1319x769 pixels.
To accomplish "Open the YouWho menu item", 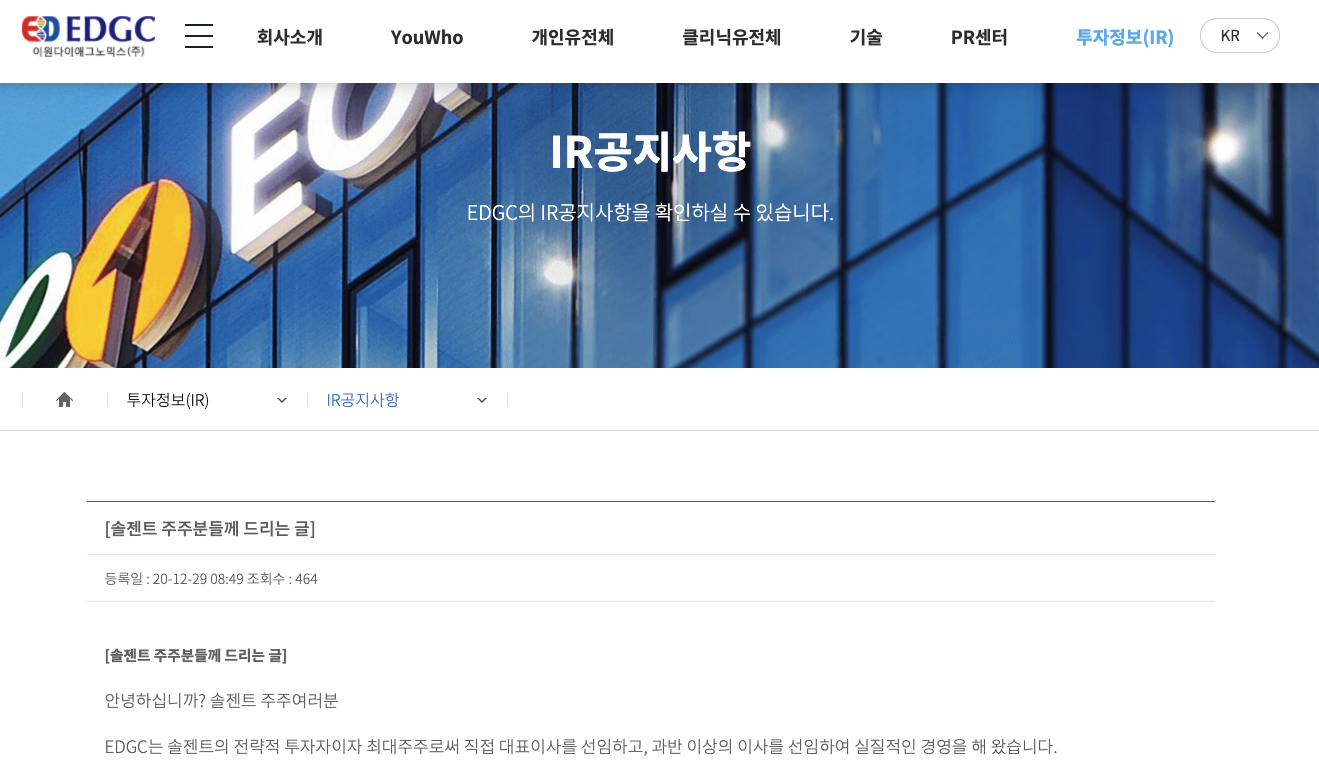I will tap(427, 37).
